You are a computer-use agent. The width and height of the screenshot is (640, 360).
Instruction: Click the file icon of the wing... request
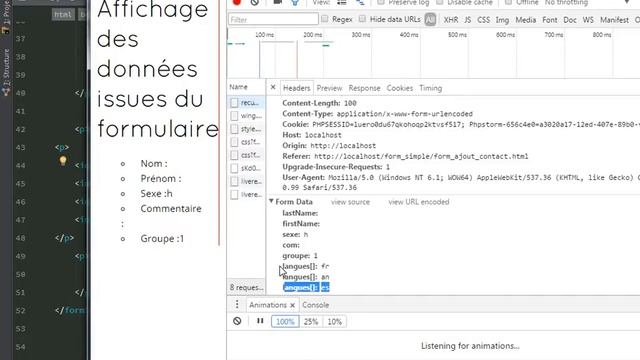[234, 116]
